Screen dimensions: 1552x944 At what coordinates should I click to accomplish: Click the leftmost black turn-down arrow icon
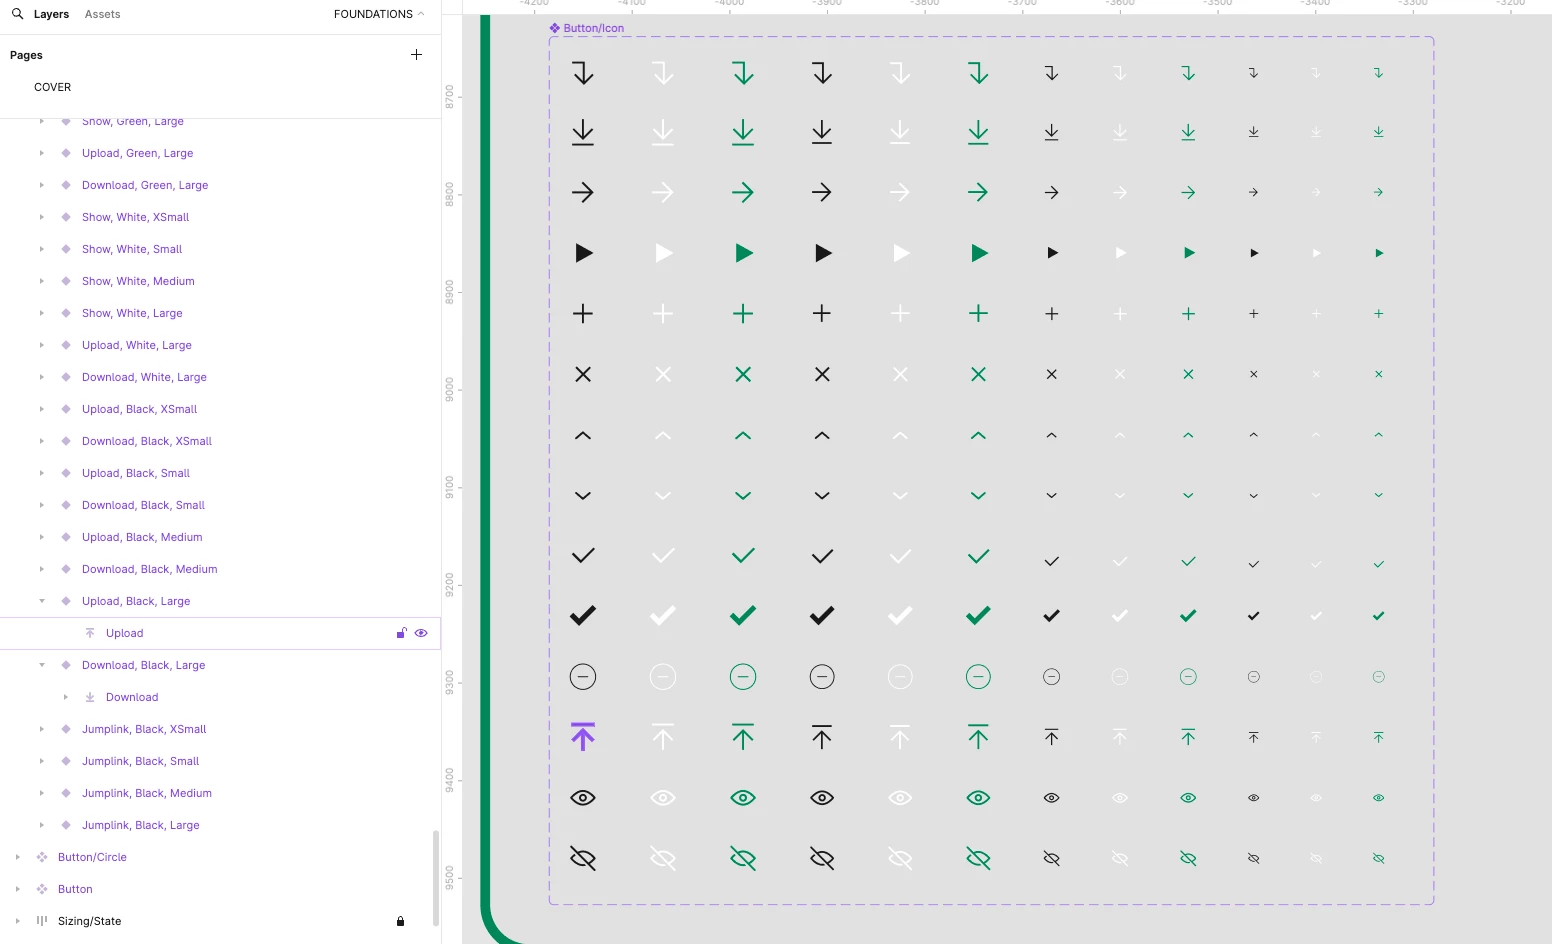pos(583,73)
